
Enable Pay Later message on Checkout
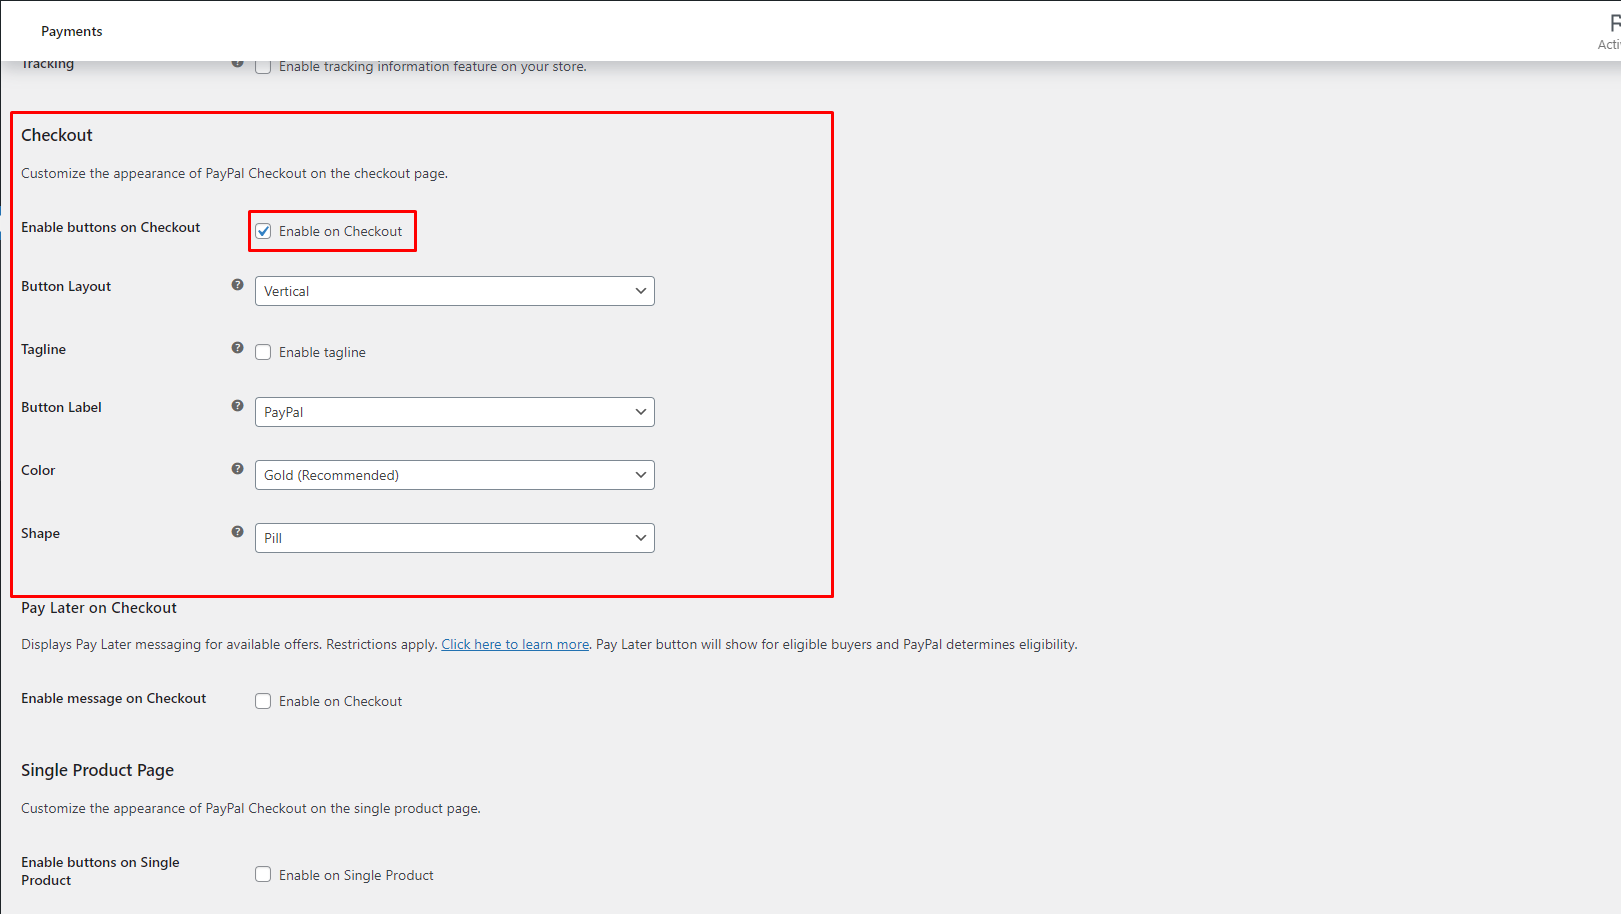point(263,701)
